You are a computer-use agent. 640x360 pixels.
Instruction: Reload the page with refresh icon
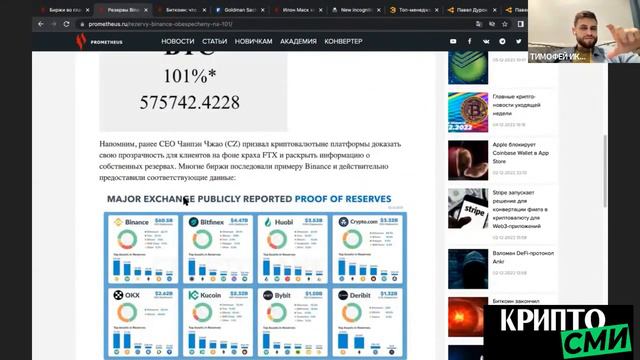click(67, 24)
